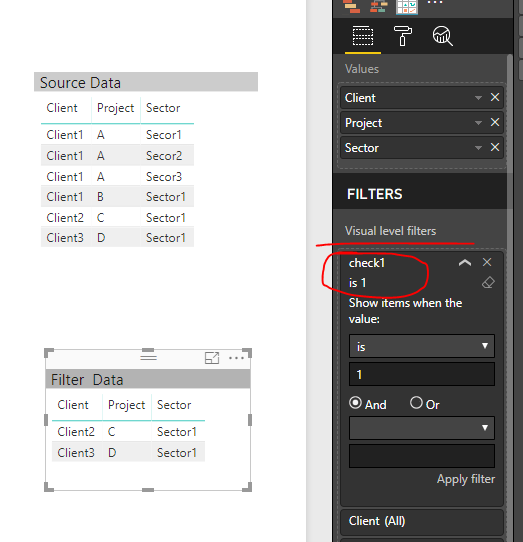Select the Secor2 cell in Source Data
The height and width of the screenshot is (542, 523).
164,156
